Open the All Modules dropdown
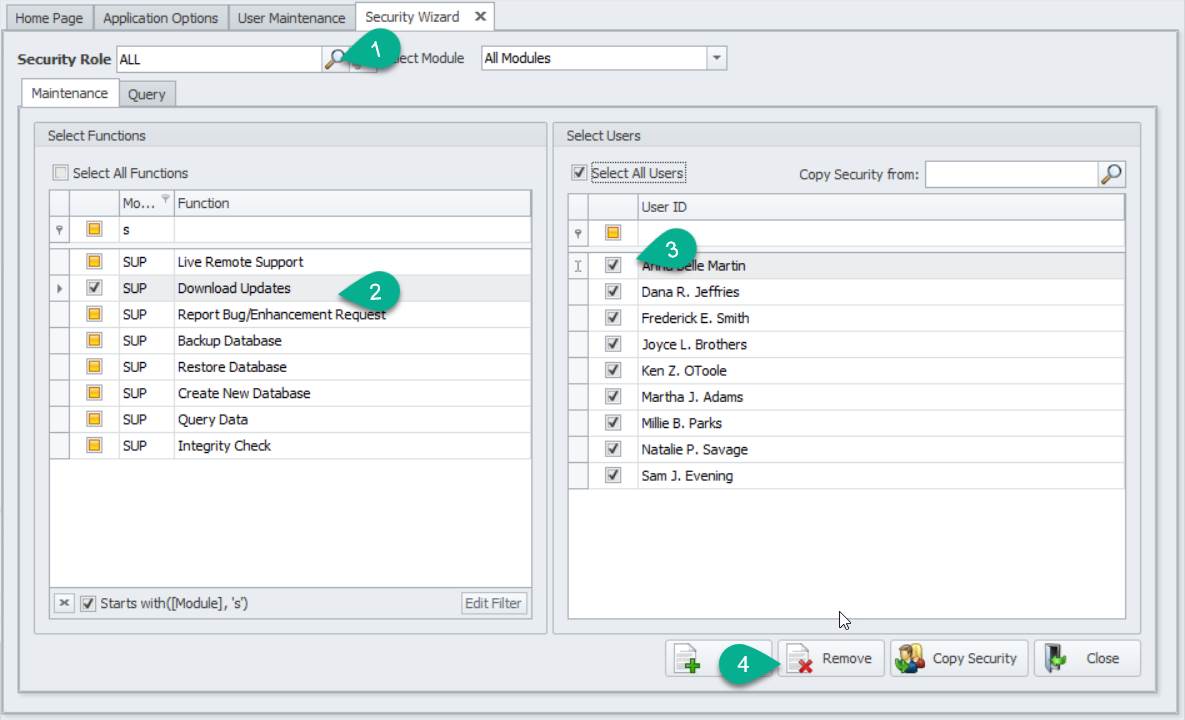 716,59
